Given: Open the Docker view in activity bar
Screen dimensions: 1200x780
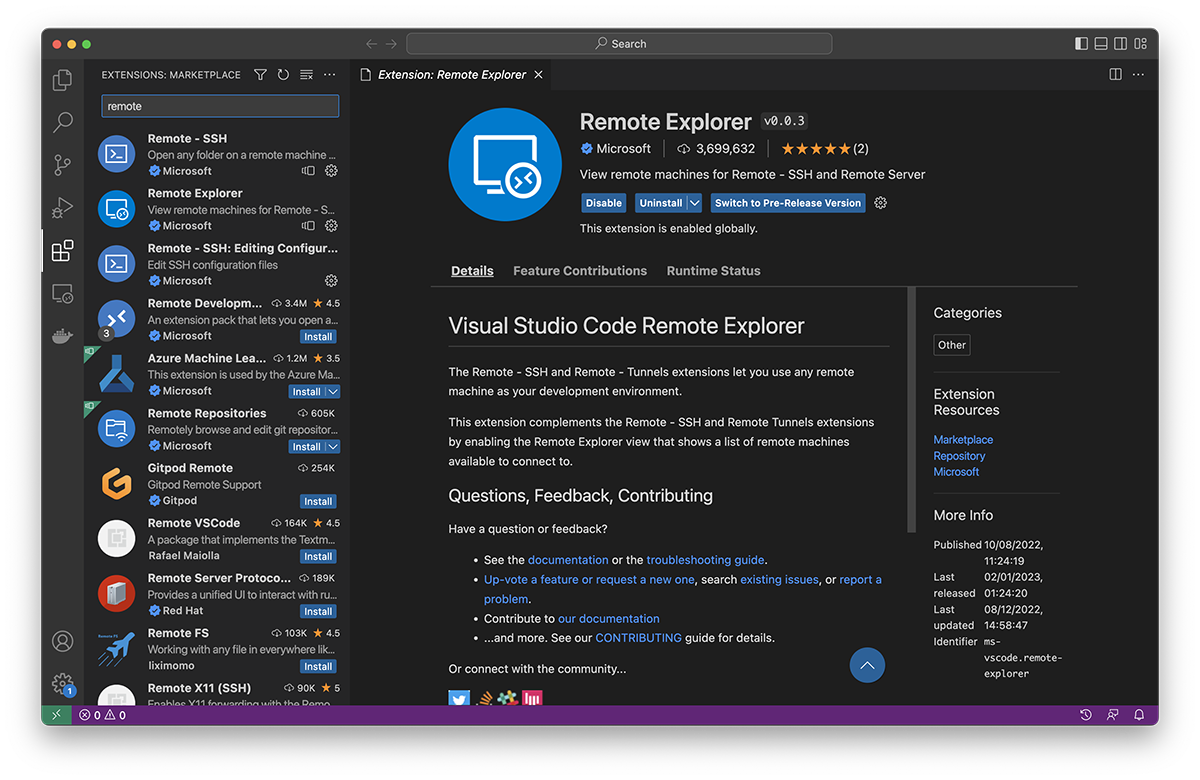Looking at the screenshot, I should pos(63,337).
